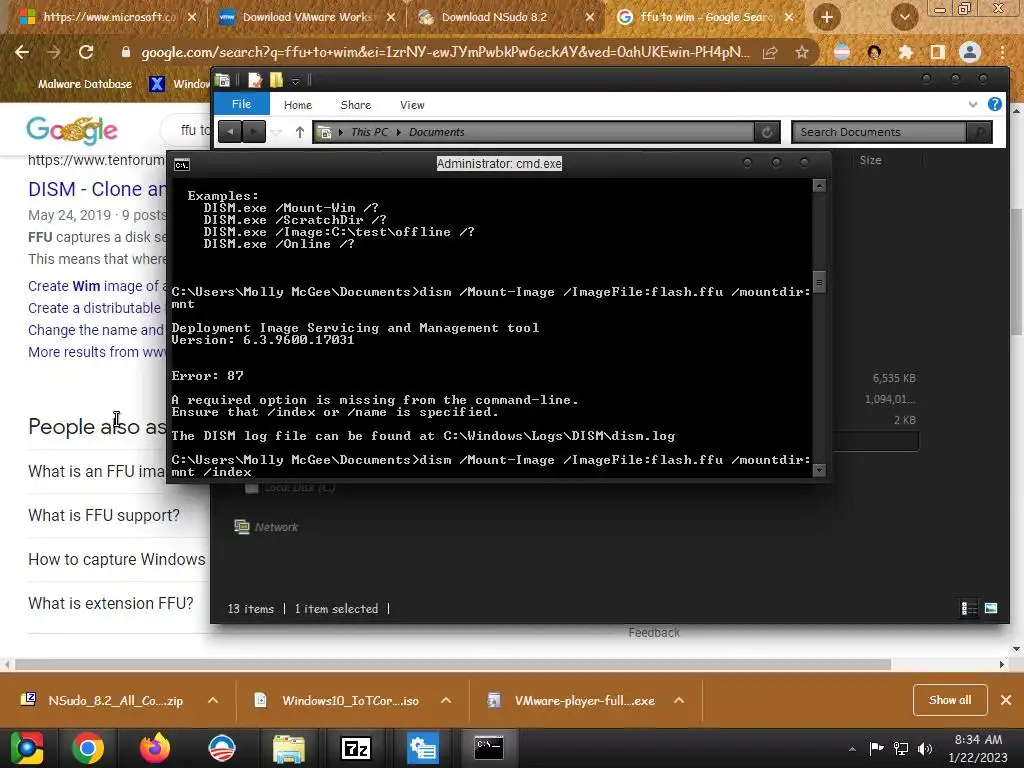
Task: Expand 'What is extension FFU?' question
Action: coord(111,603)
